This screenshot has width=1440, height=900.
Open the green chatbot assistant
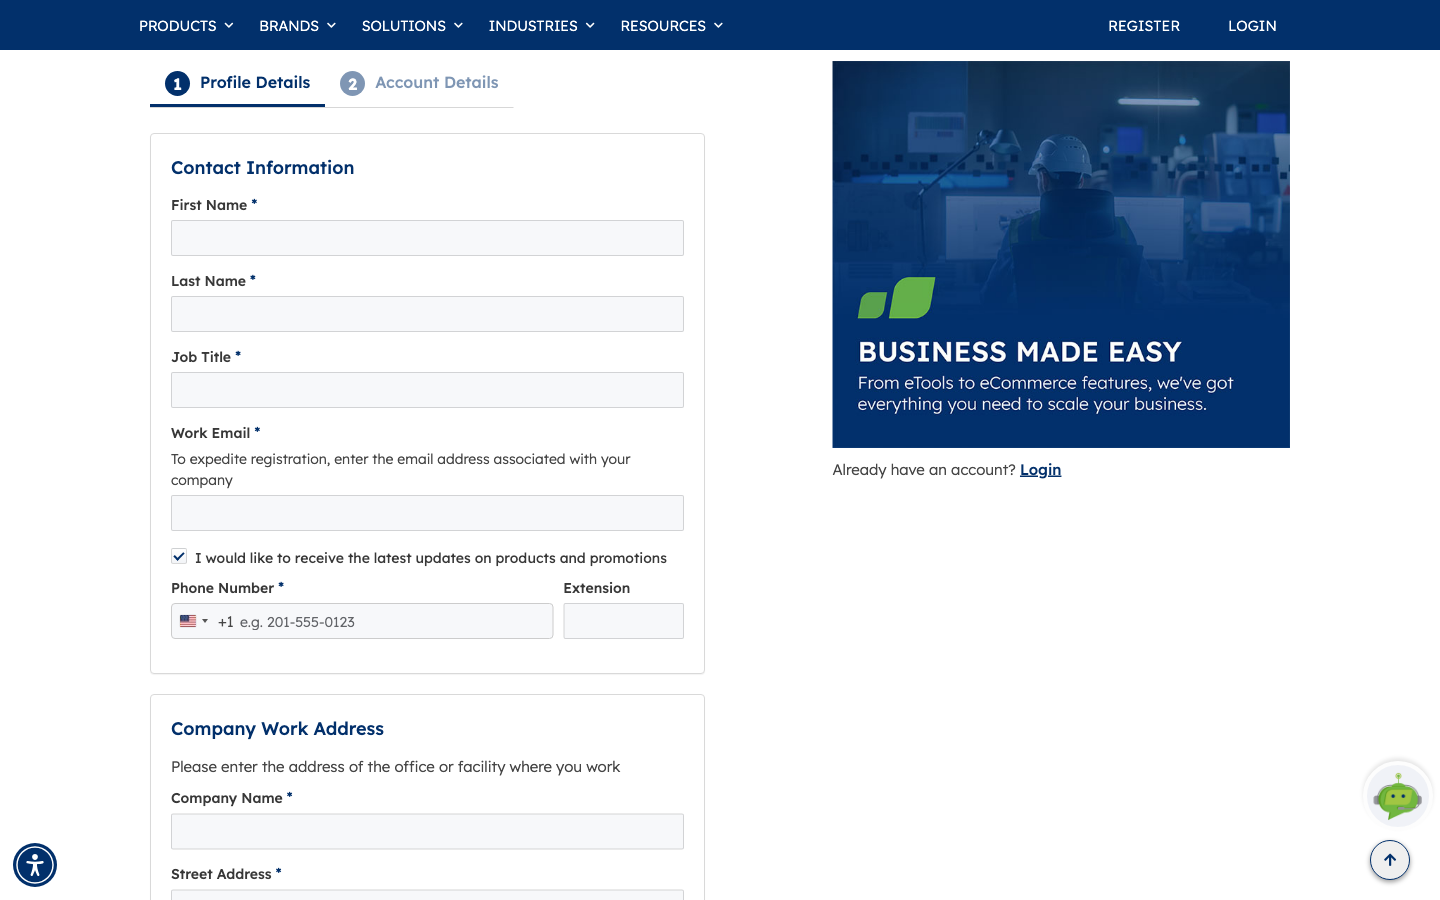(1398, 796)
